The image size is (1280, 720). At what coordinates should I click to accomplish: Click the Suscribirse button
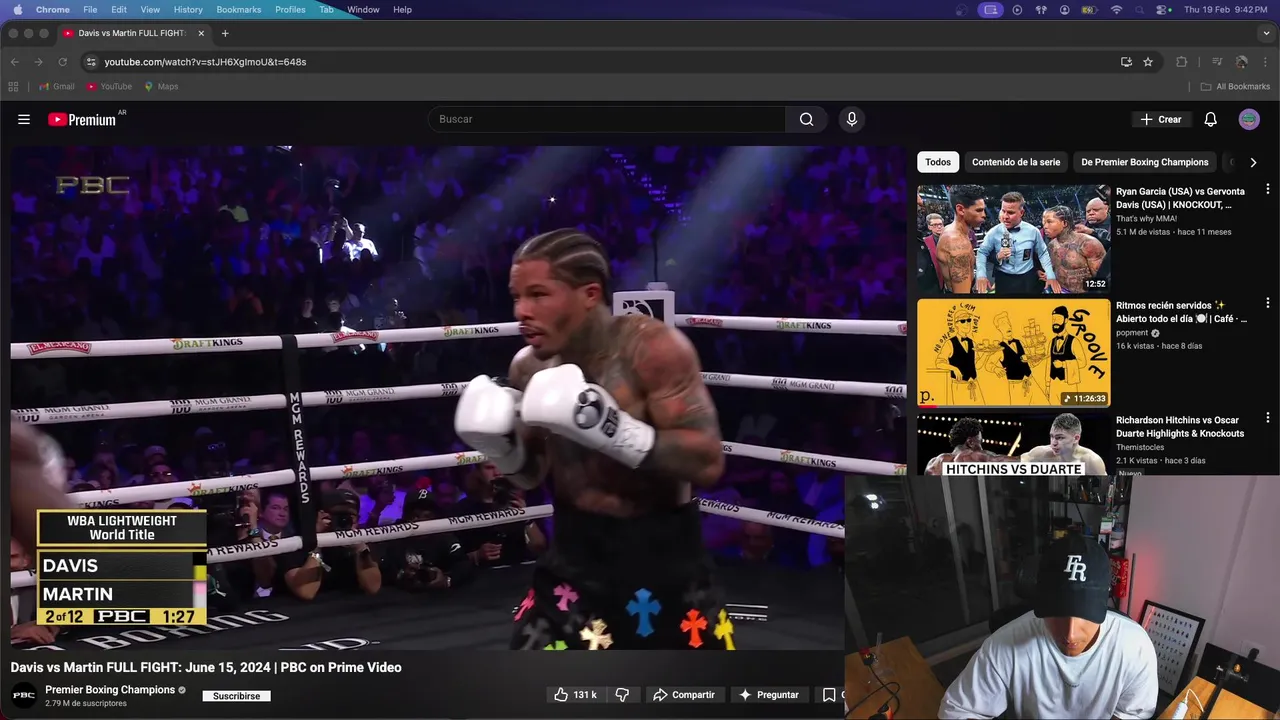(236, 696)
